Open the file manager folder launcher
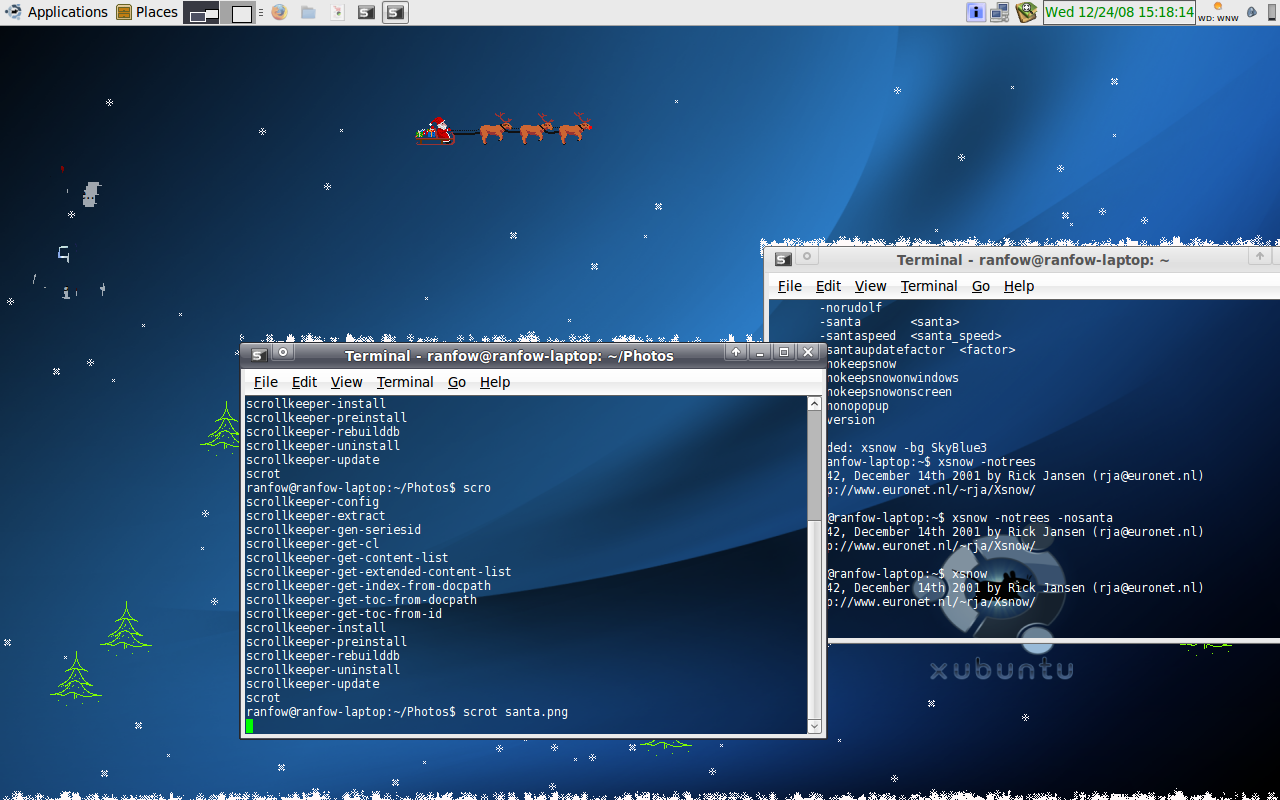 (308, 12)
